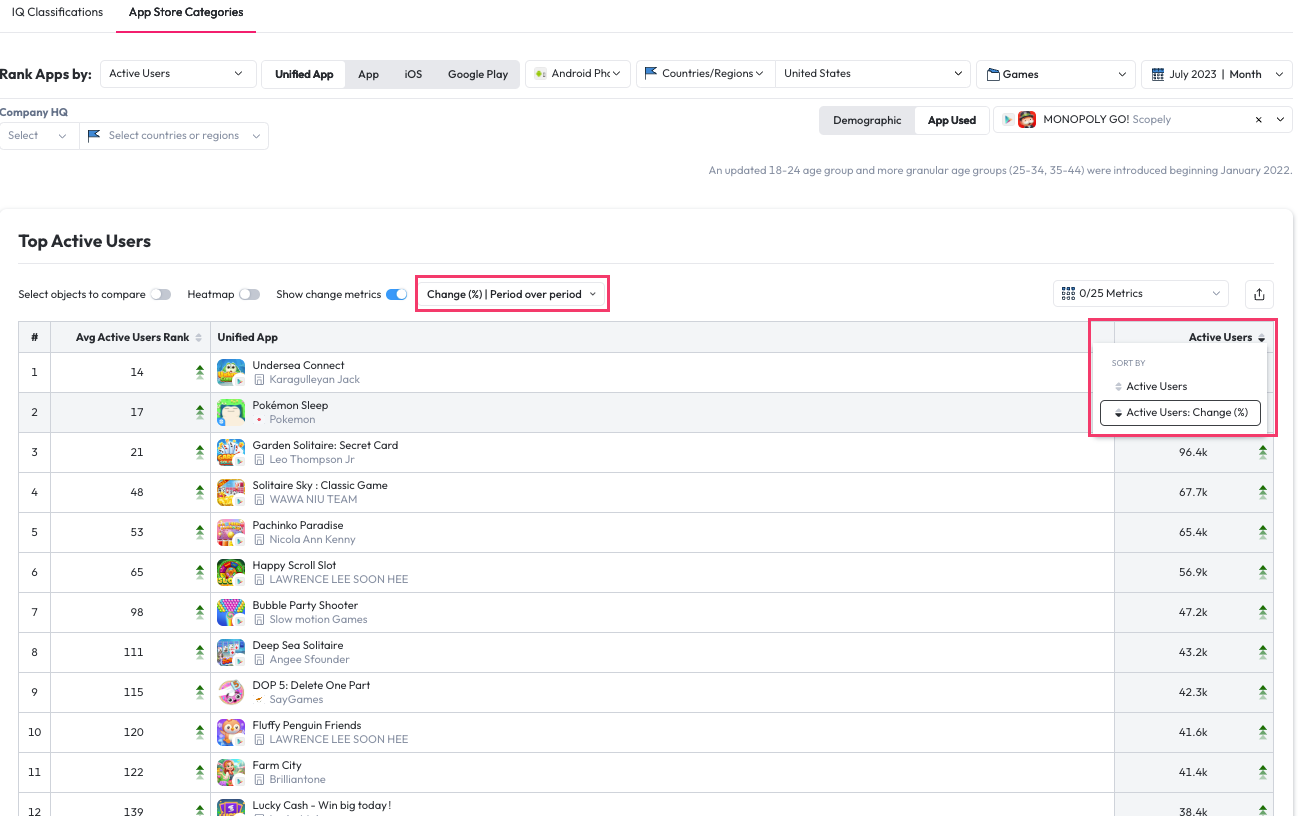Click Garden Solitaire: Secret Card app icon

[231, 452]
